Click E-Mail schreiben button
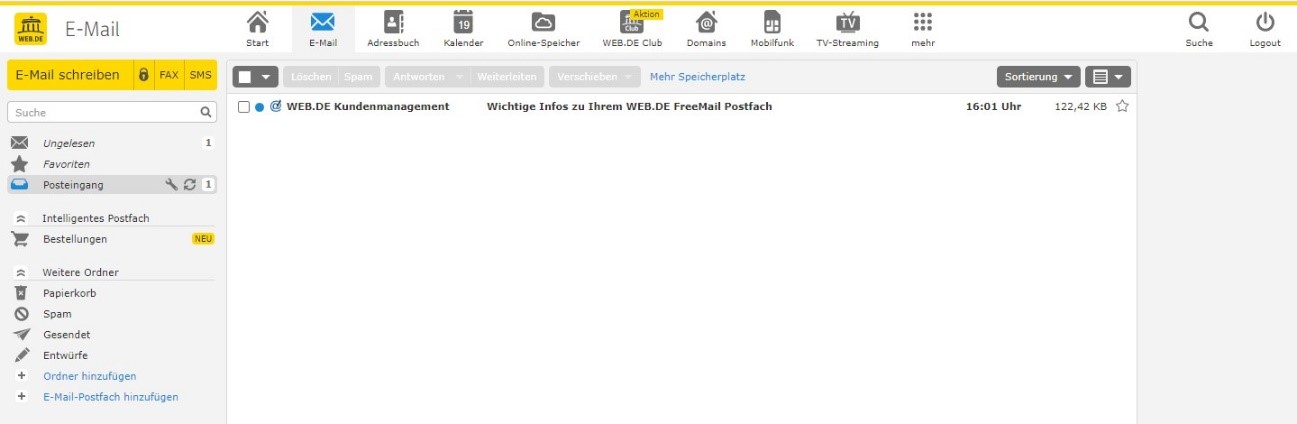 (x=69, y=75)
